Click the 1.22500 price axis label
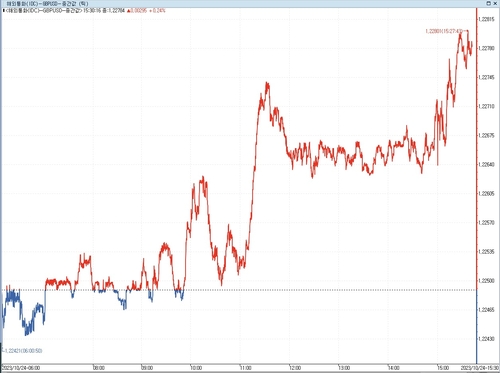Screen dimensions: 500x373 486,281
